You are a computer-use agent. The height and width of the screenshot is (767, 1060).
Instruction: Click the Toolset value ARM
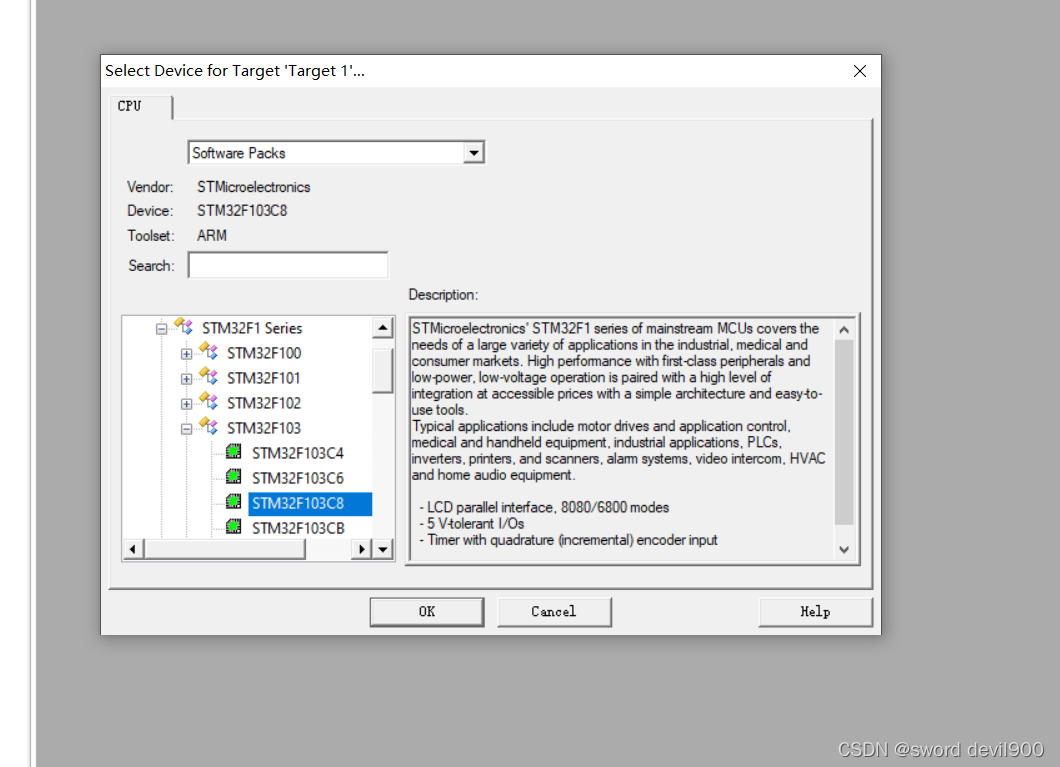(x=212, y=236)
